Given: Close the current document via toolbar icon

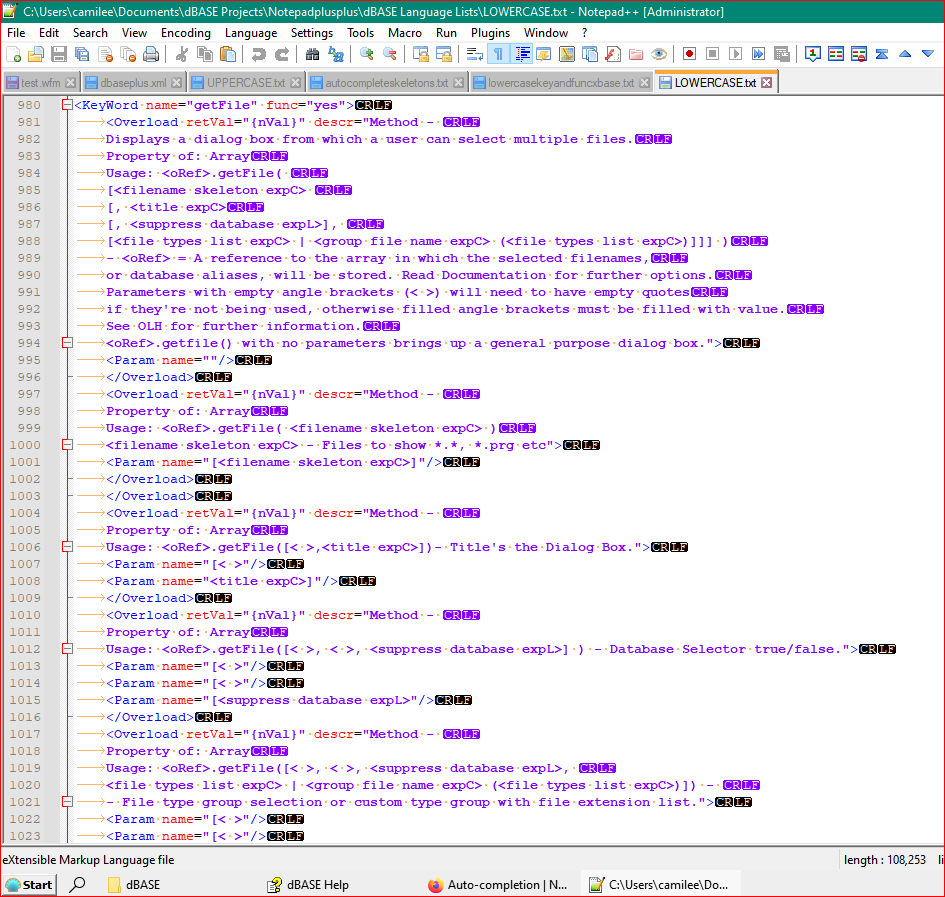Looking at the screenshot, I should click(x=105, y=55).
